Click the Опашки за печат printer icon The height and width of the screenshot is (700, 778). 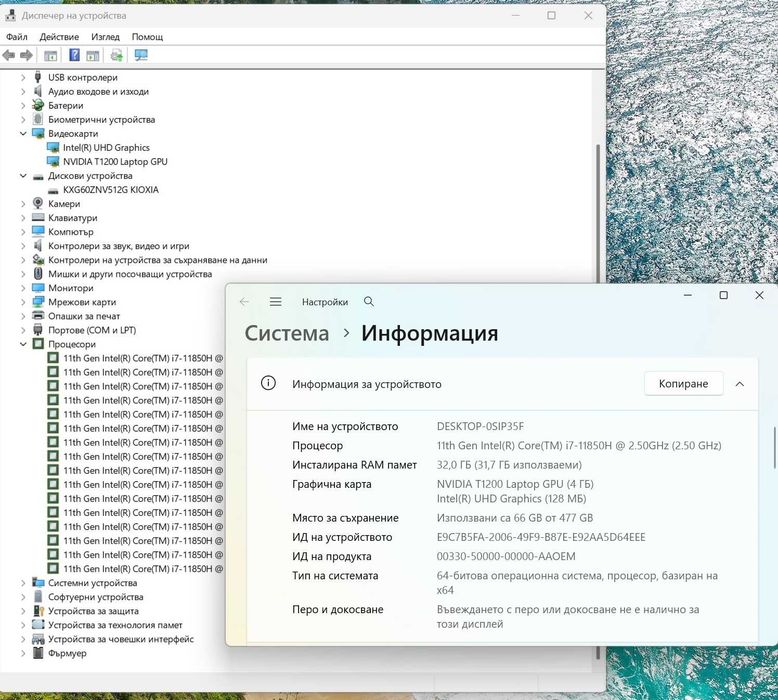tap(38, 316)
